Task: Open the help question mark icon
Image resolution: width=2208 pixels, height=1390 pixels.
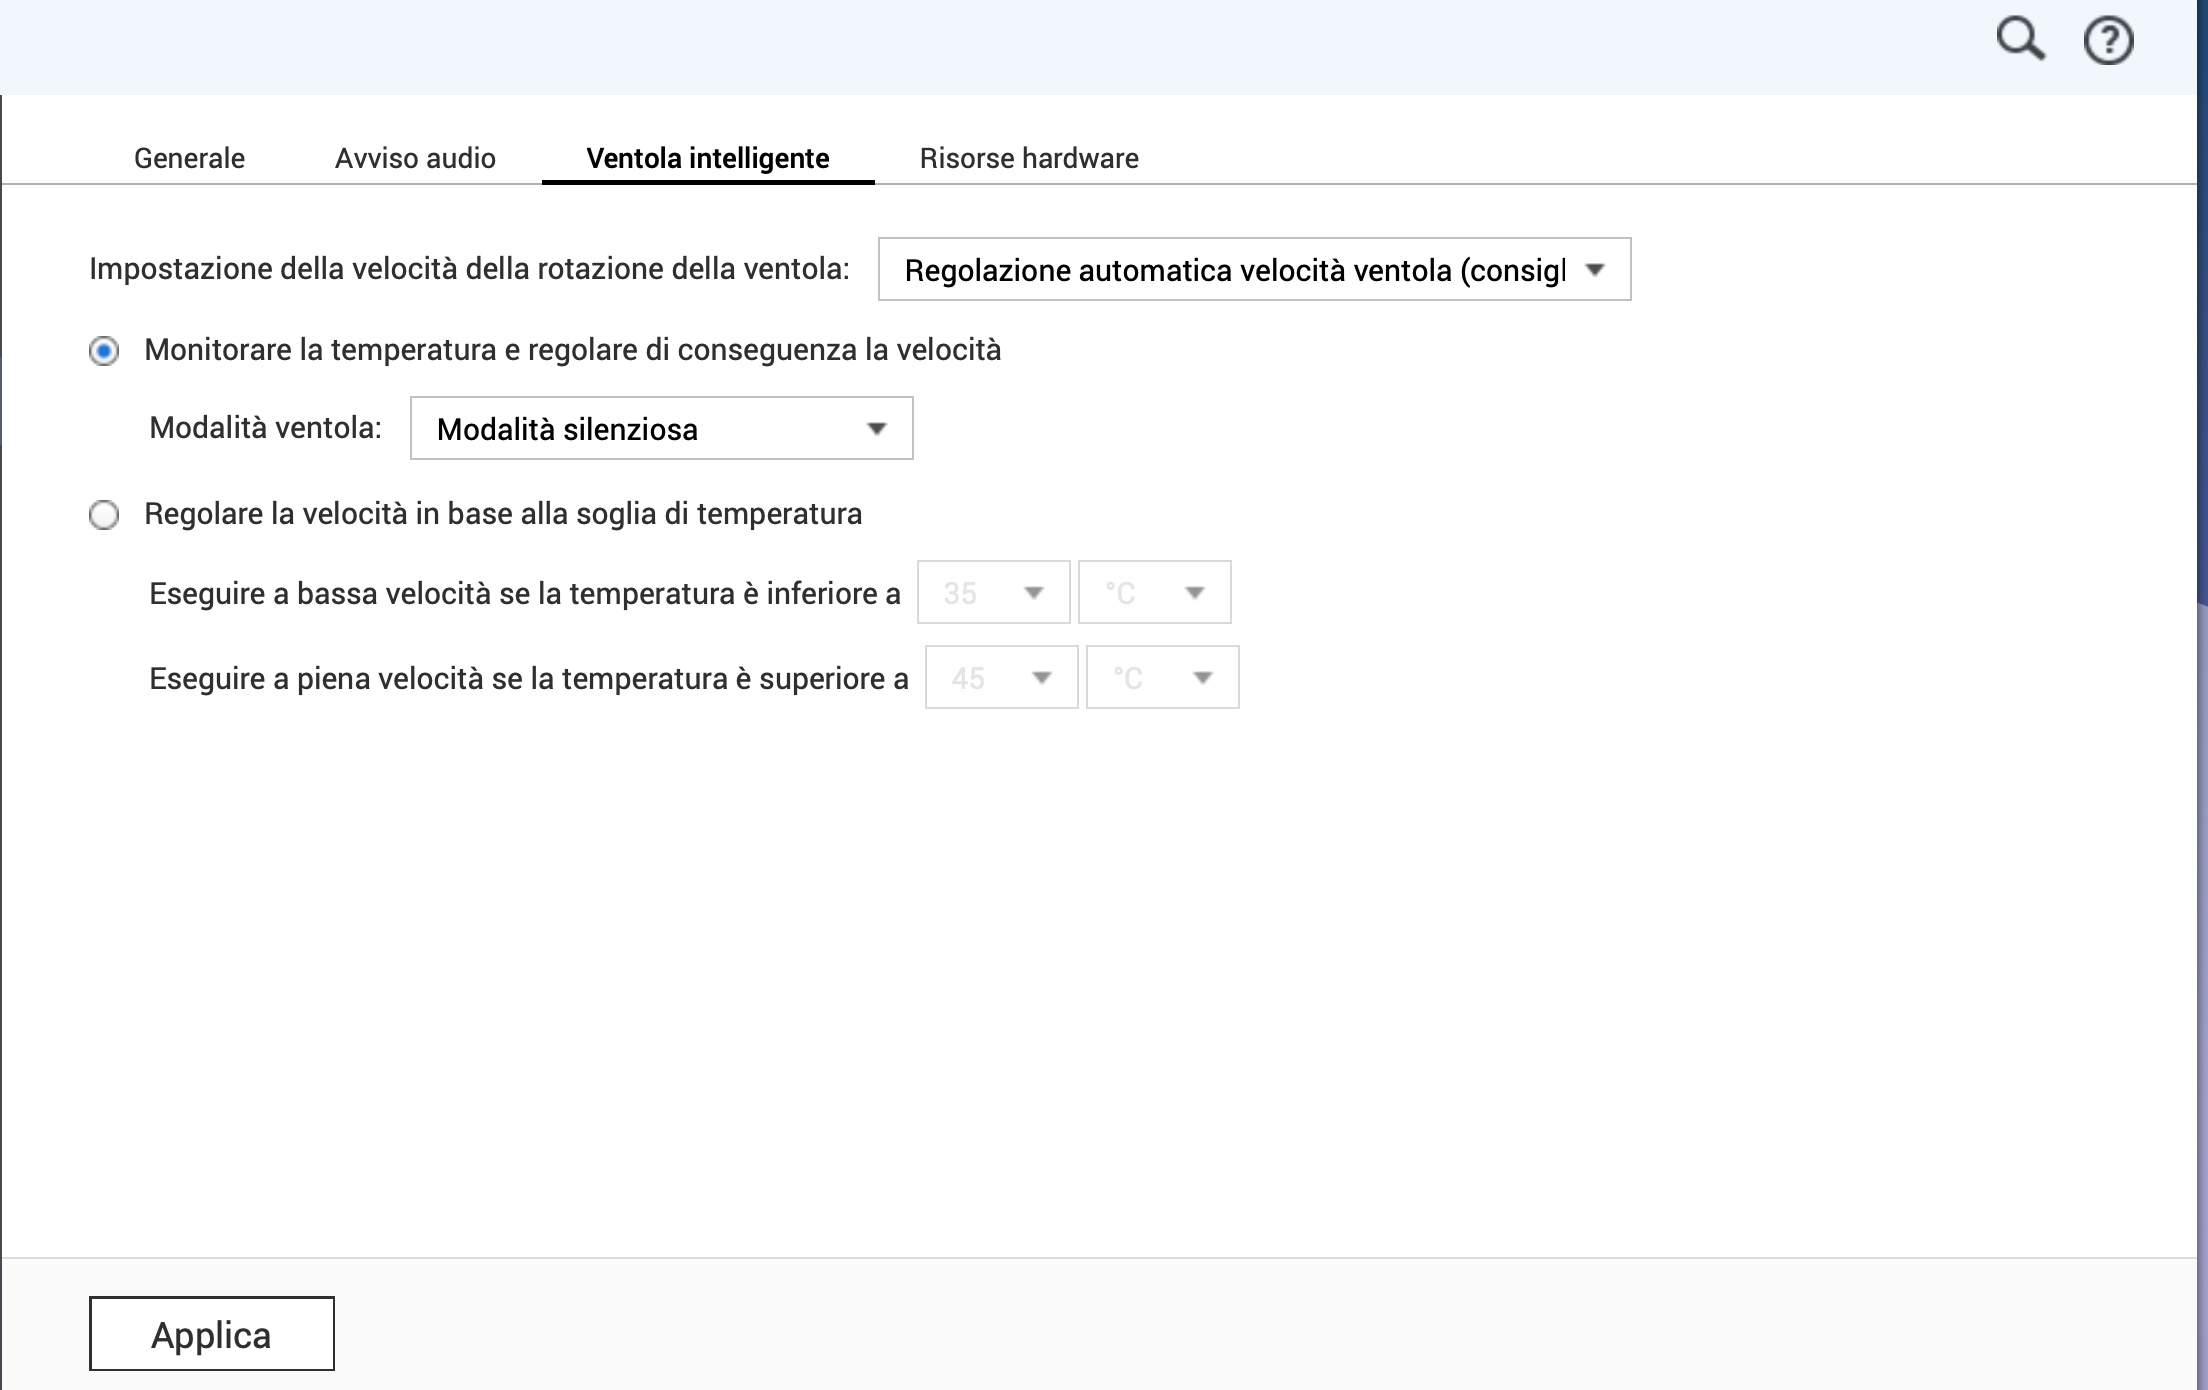Action: click(x=2108, y=42)
